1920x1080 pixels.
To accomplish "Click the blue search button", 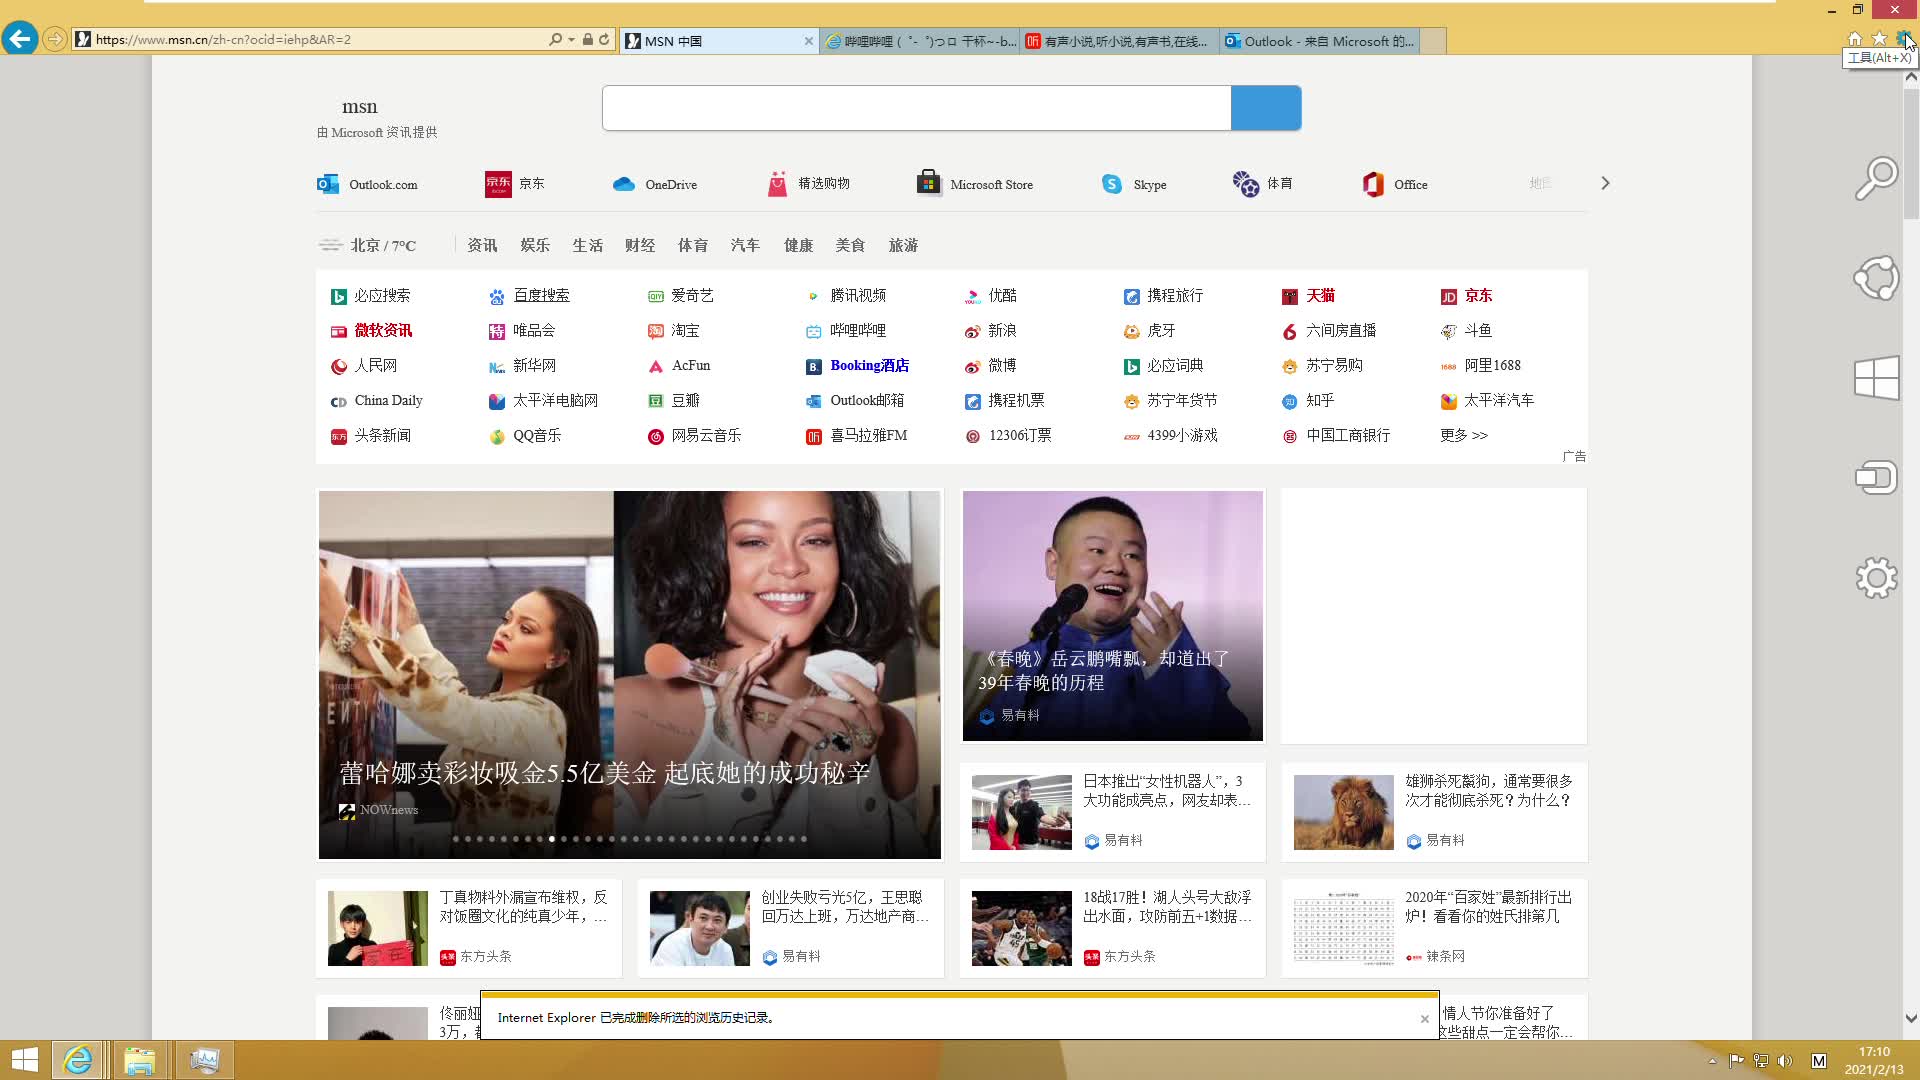I will pos(1265,108).
